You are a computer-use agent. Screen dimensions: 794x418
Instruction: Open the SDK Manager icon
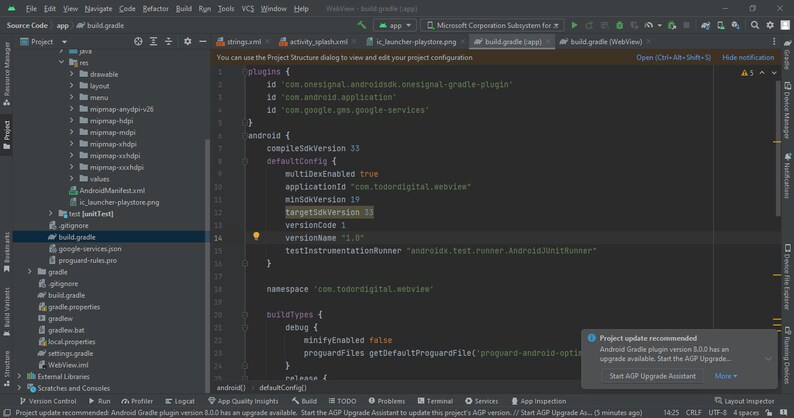pyautogui.click(x=736, y=25)
